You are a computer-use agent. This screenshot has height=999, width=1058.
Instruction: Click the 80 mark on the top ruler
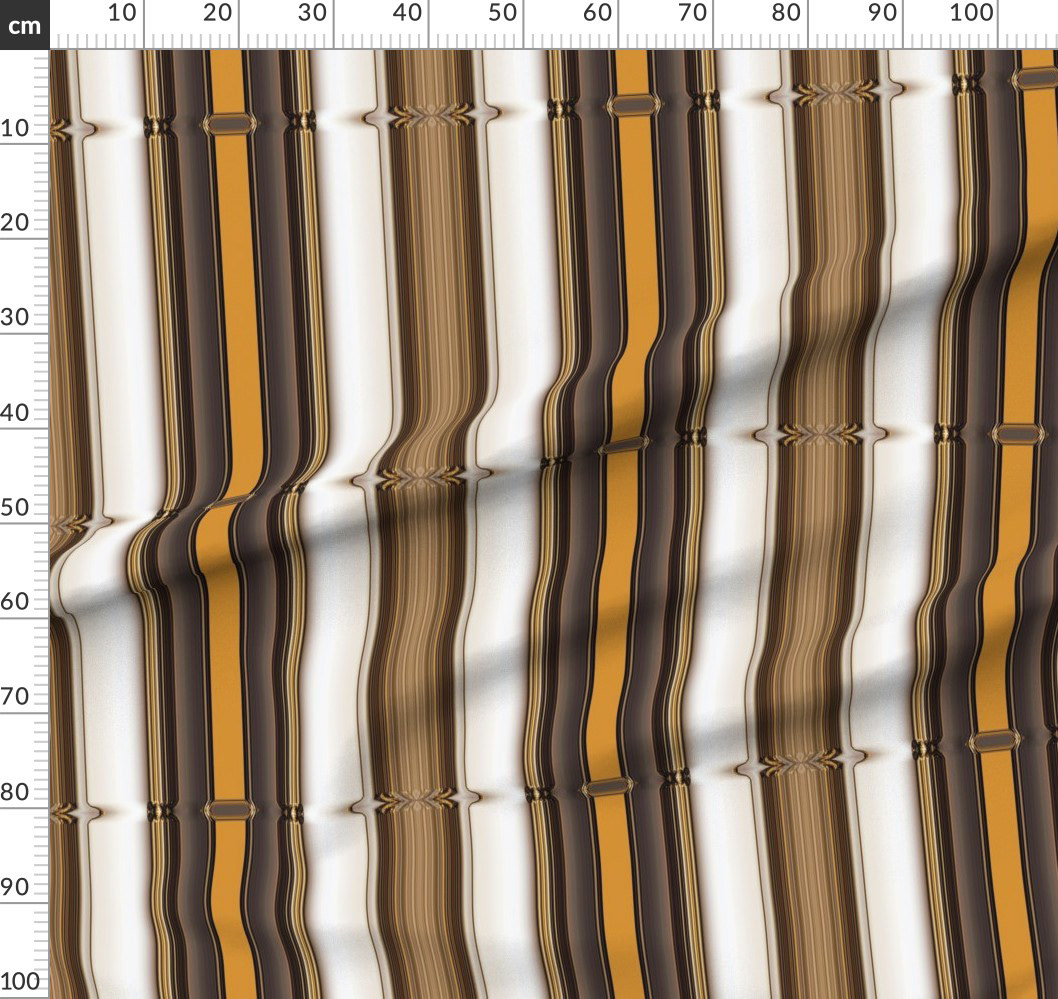pos(787,12)
